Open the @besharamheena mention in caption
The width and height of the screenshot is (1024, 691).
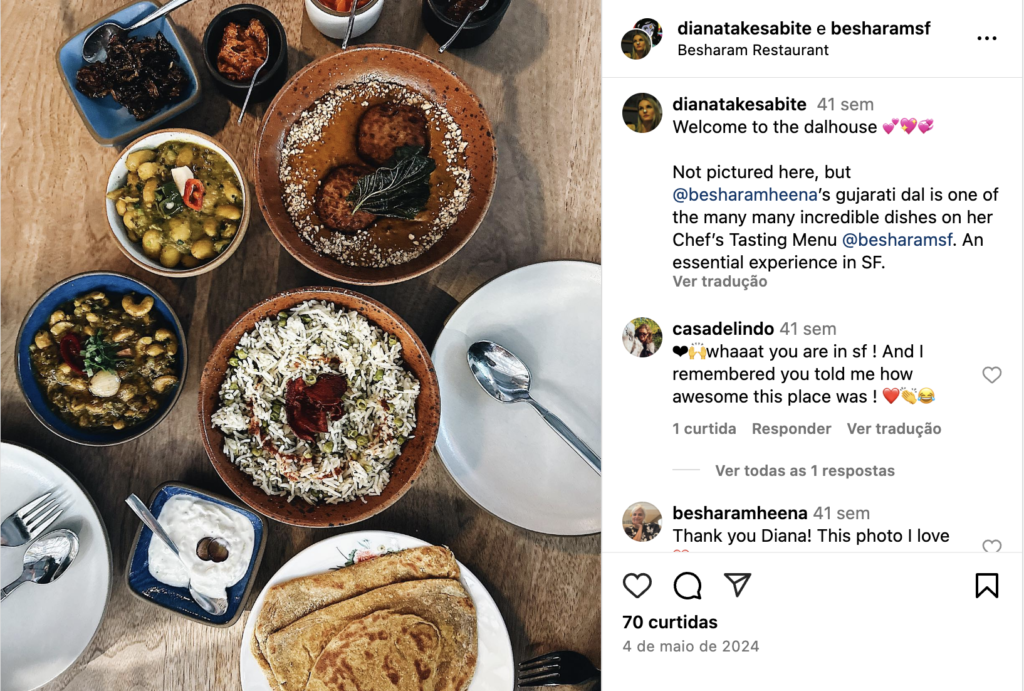[x=744, y=195]
